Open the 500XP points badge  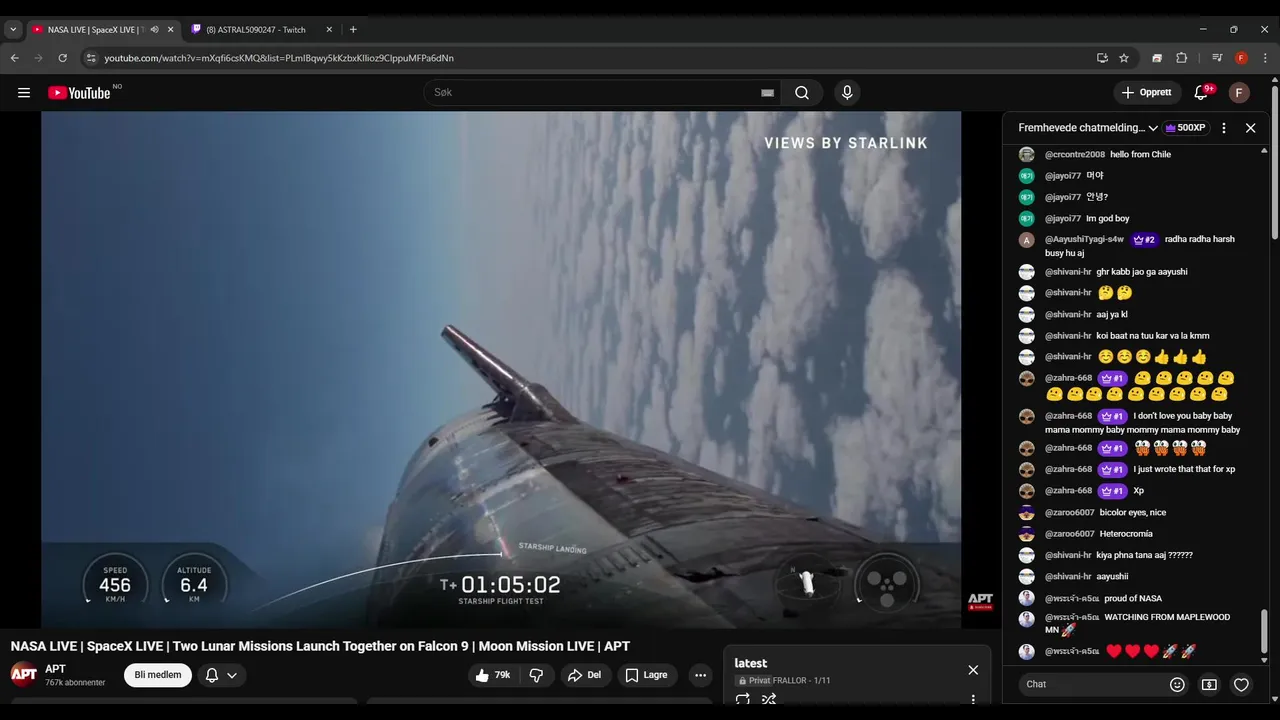click(1185, 128)
